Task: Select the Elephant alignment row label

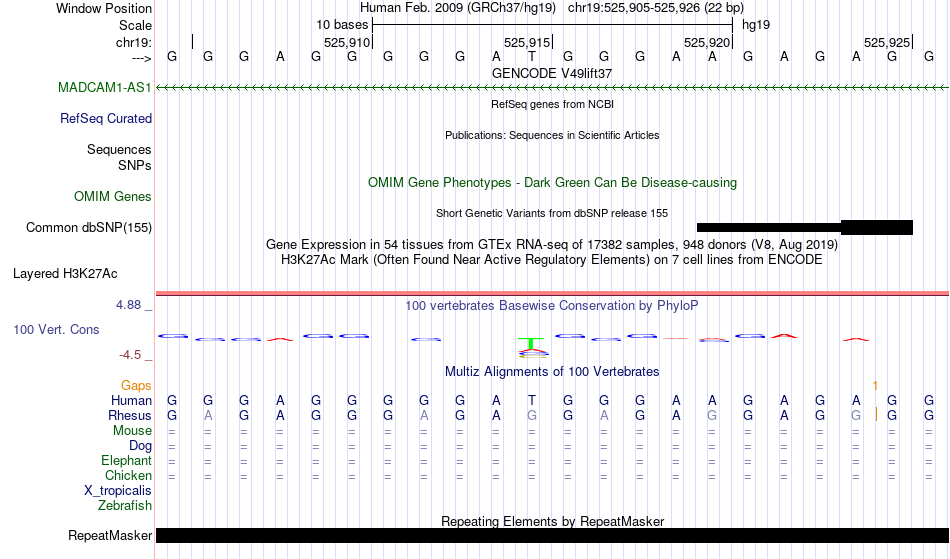Action: click(x=126, y=460)
